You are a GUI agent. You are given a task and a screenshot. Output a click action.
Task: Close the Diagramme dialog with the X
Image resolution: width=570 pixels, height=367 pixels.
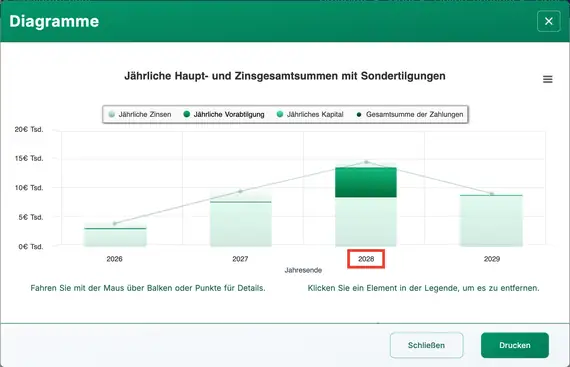tap(549, 21)
